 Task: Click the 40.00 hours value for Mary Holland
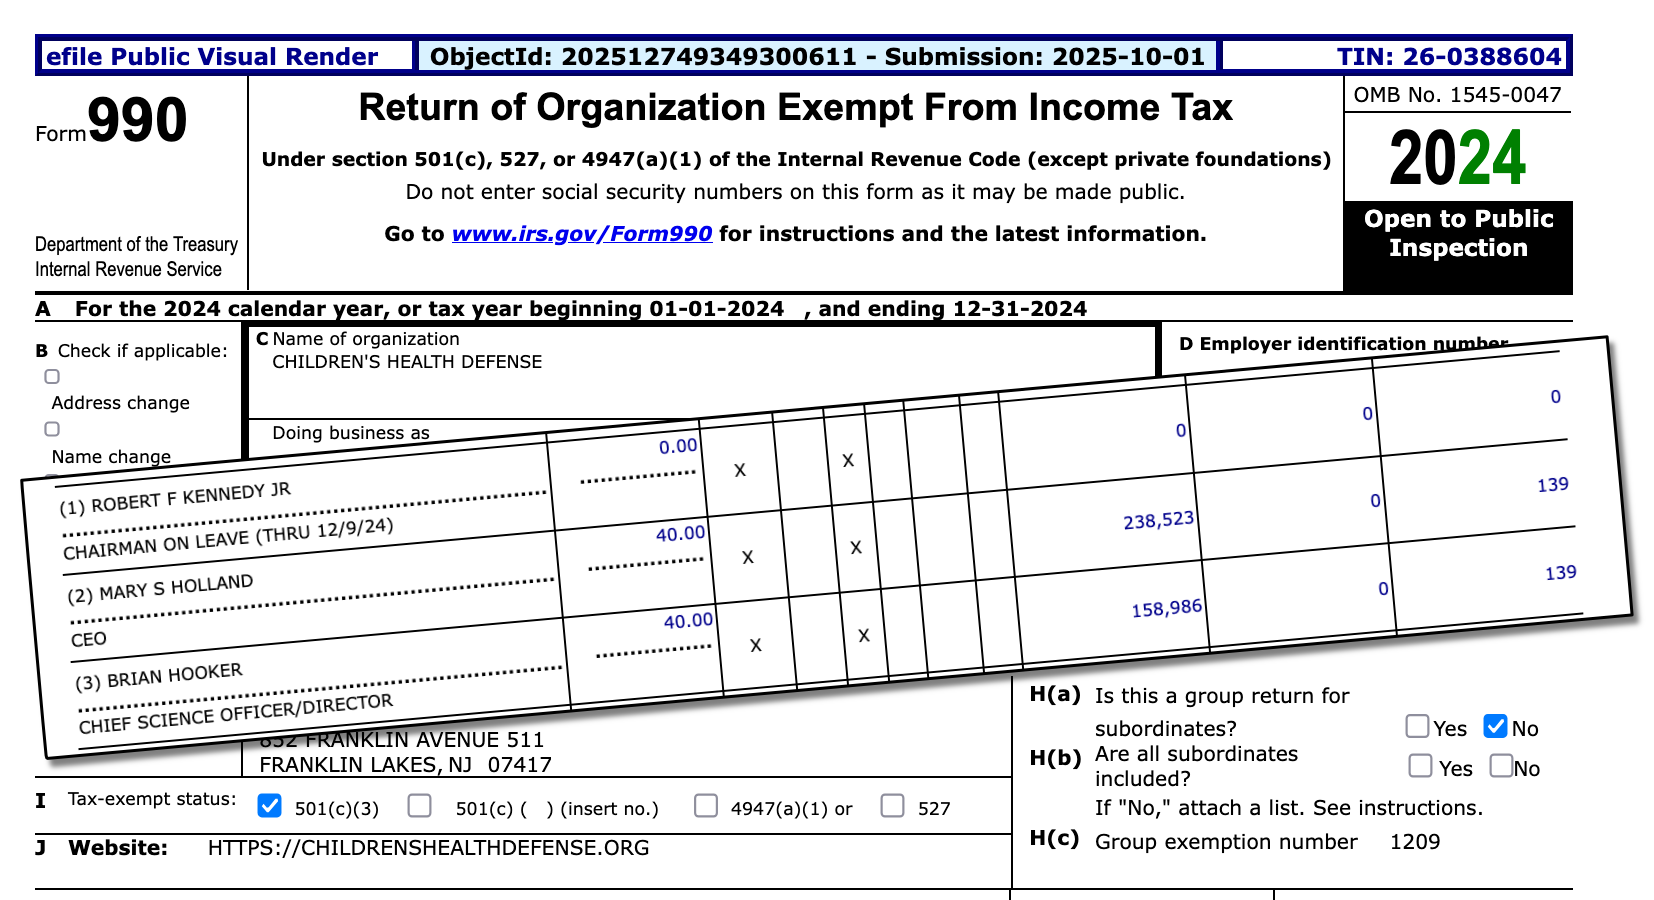(681, 534)
